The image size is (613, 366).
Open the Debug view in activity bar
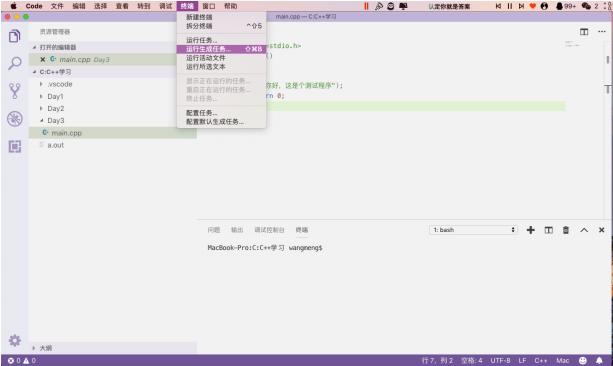[14, 119]
